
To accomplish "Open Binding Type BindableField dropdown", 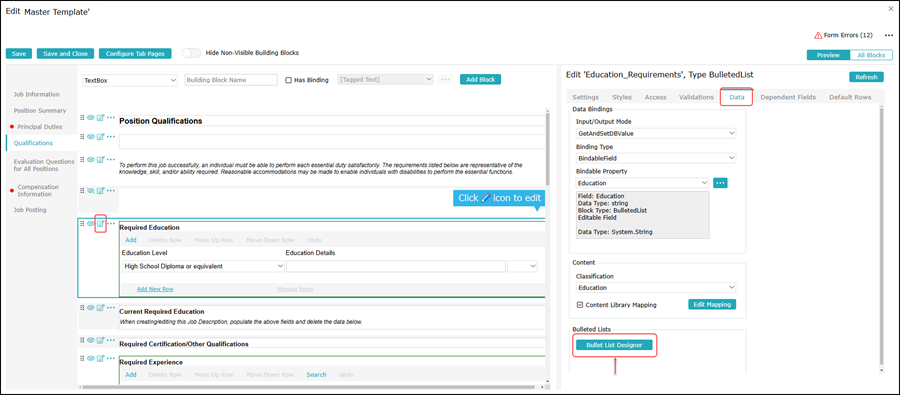I will (x=655, y=157).
